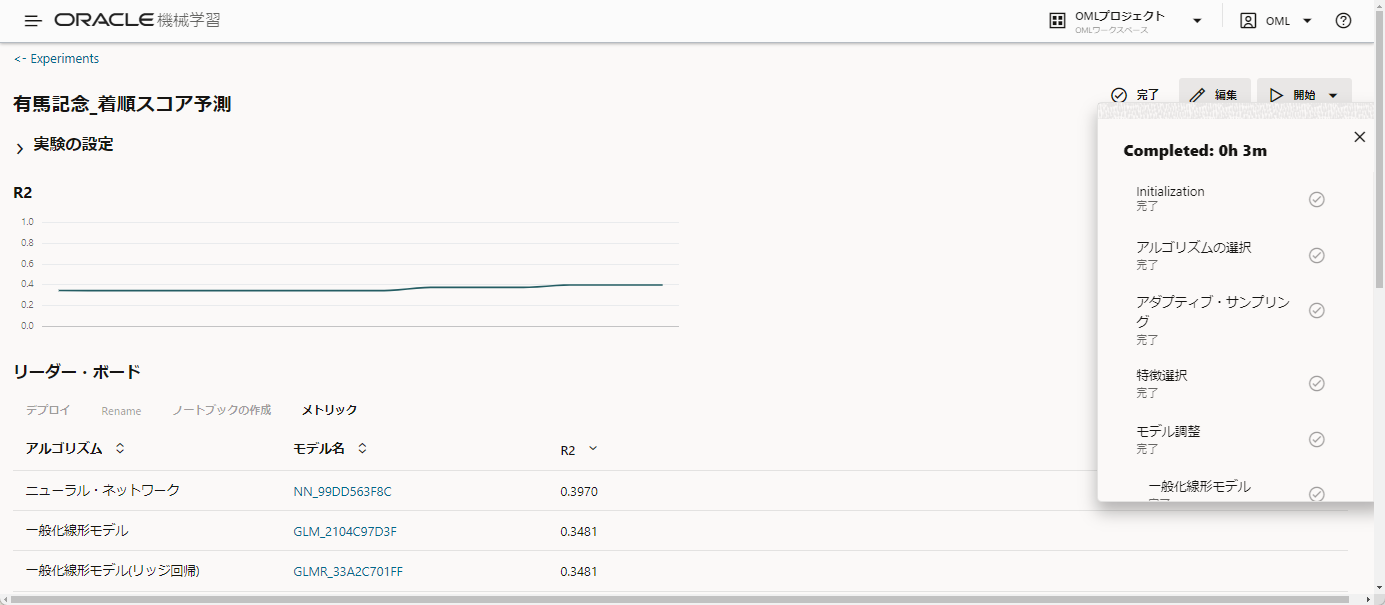Screen dimensions: 1385x605
Task: Click the ノートブックの作成 toolbar item
Action: pos(221,410)
